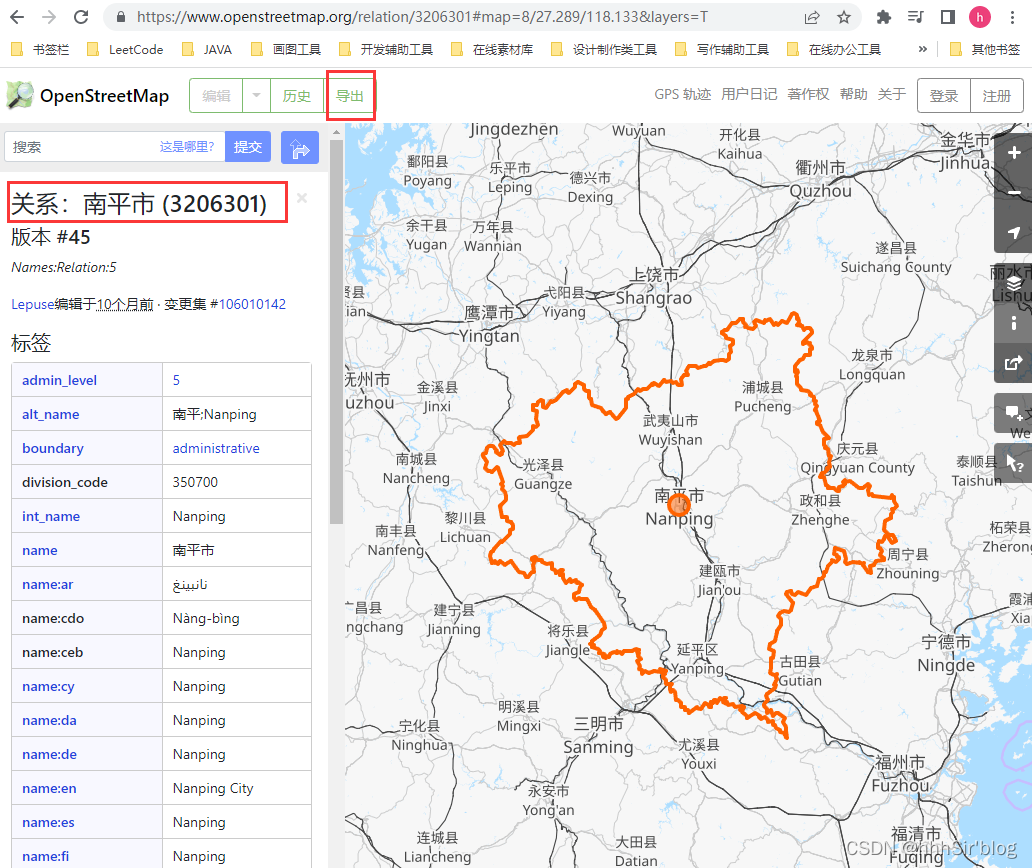Click the 注册 sign up button
This screenshot has width=1032, height=868.
(996, 96)
